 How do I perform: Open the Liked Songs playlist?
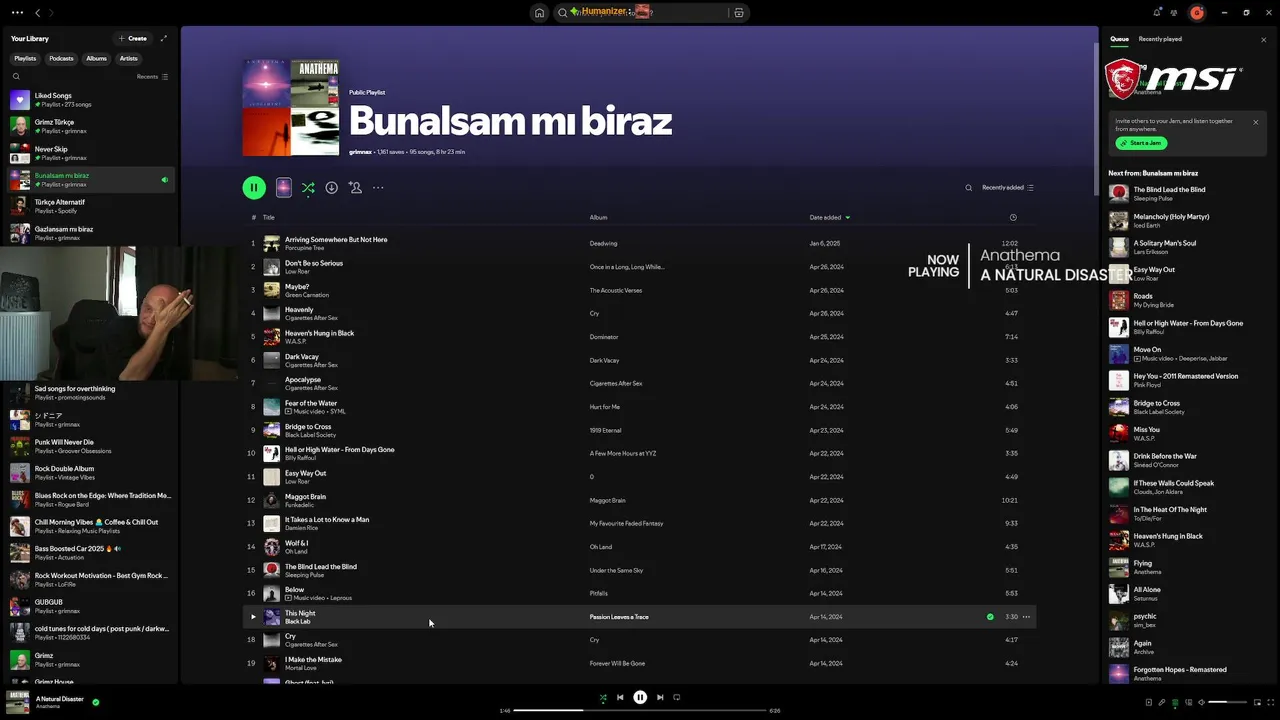(x=92, y=99)
